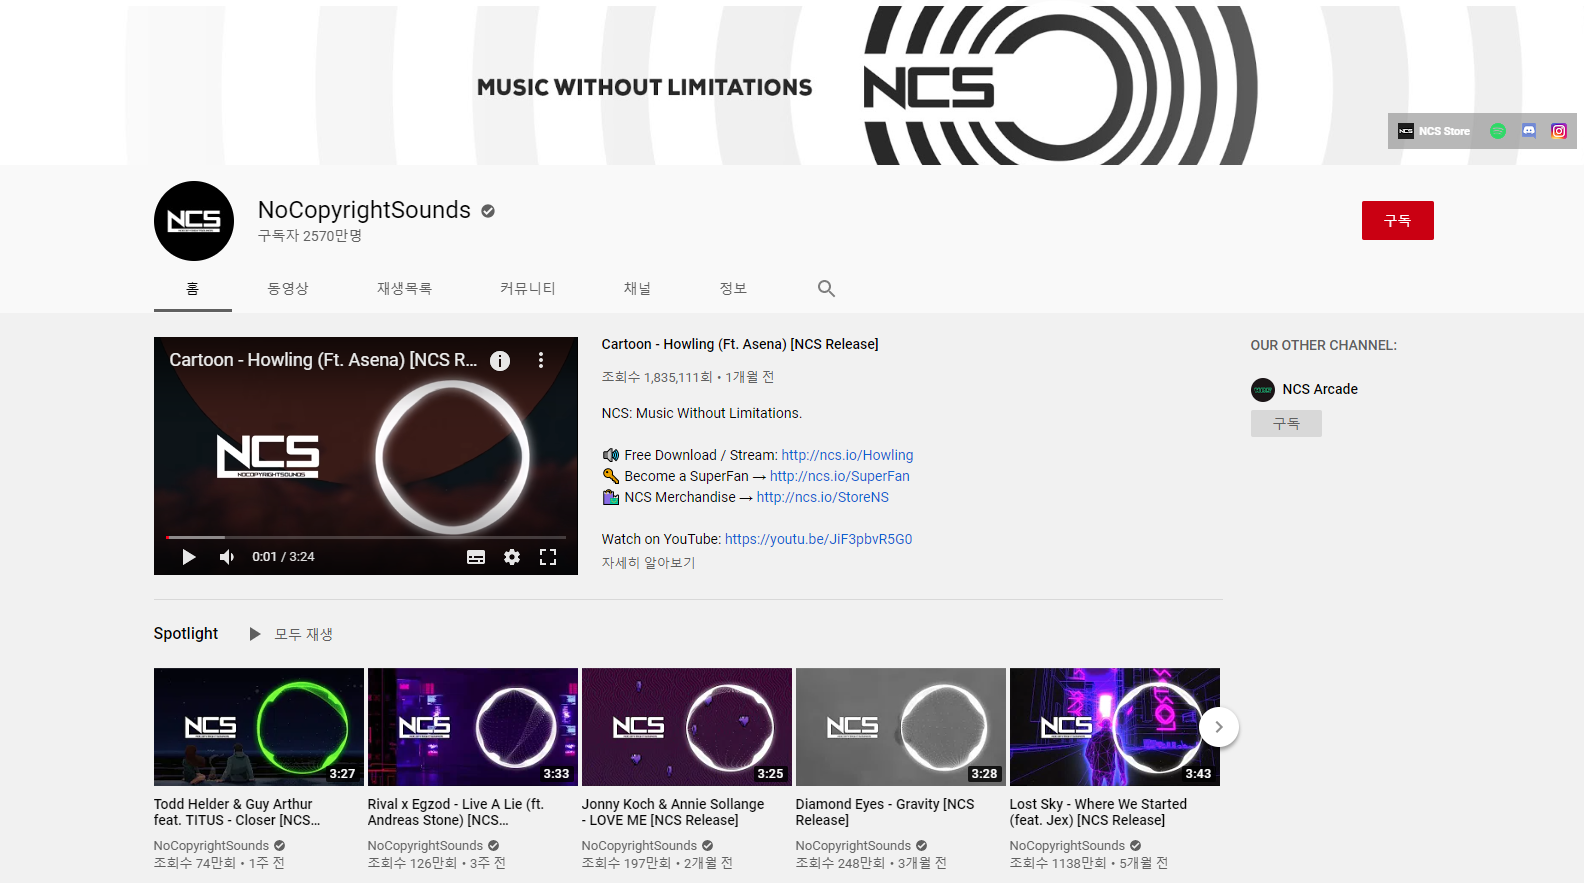Click the NCS logo in the top banner
1584x883 pixels.
tap(929, 87)
